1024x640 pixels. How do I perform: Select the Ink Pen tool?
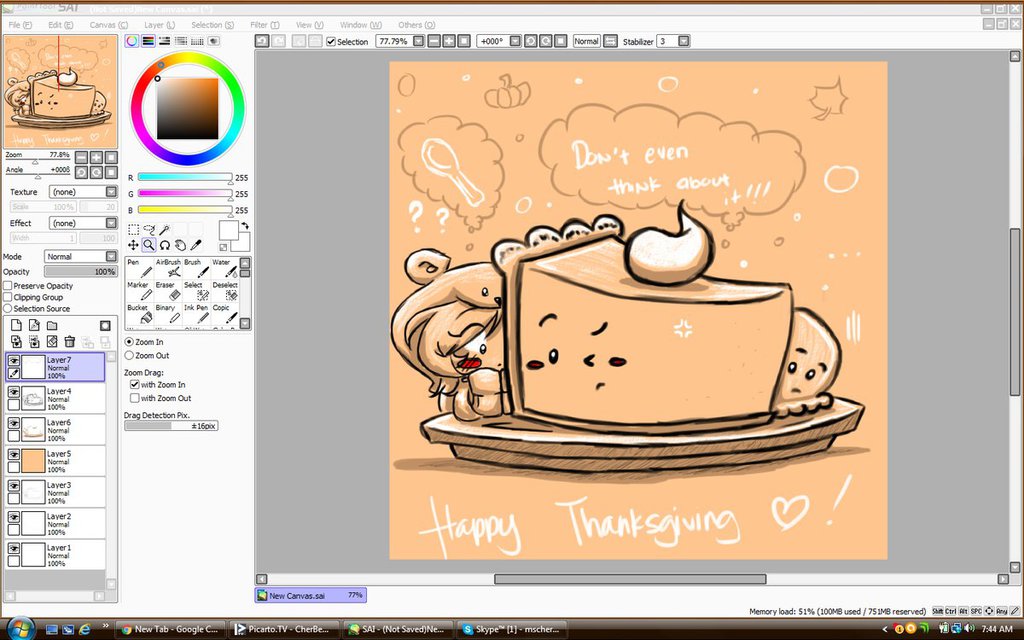click(195, 313)
